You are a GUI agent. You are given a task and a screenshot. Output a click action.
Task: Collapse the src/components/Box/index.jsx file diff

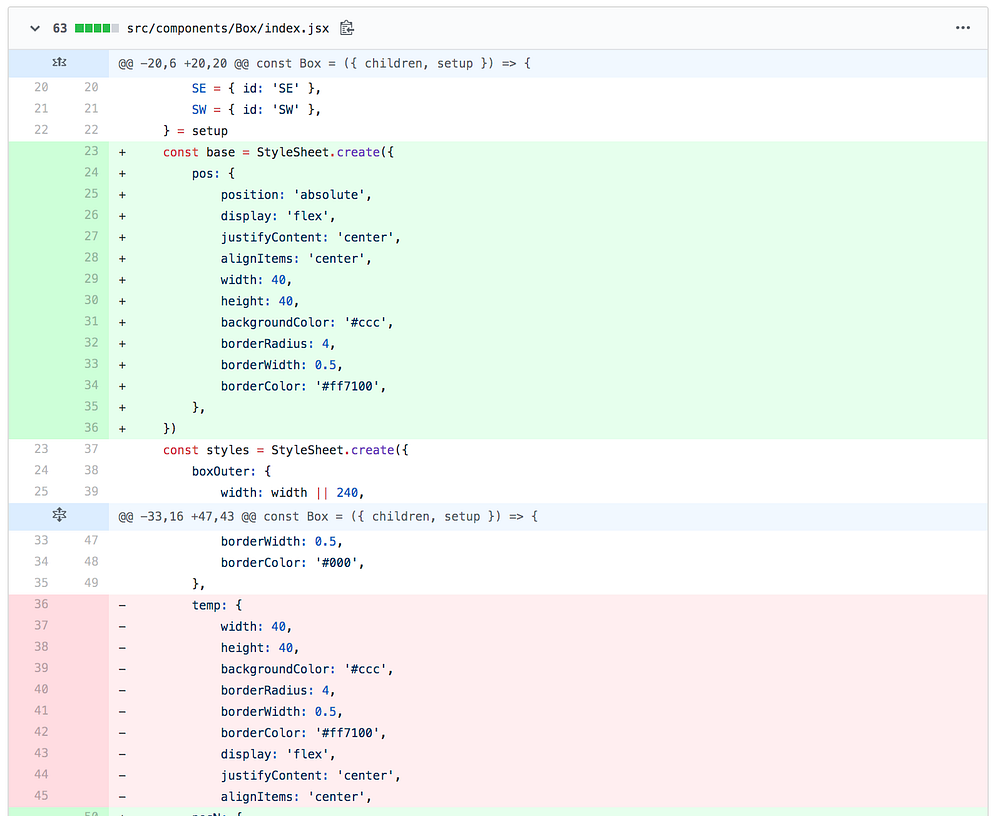click(x=35, y=28)
